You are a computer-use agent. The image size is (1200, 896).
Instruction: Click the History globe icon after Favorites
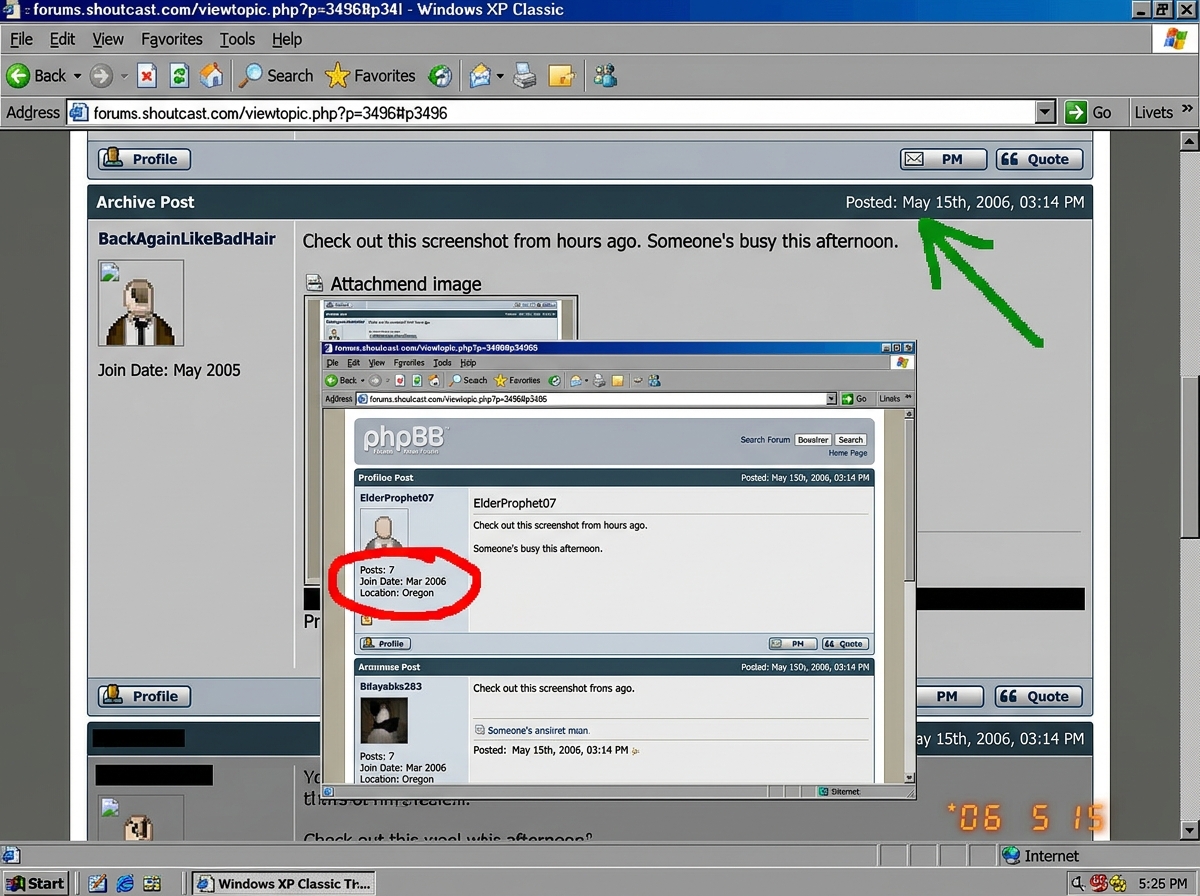coord(440,75)
